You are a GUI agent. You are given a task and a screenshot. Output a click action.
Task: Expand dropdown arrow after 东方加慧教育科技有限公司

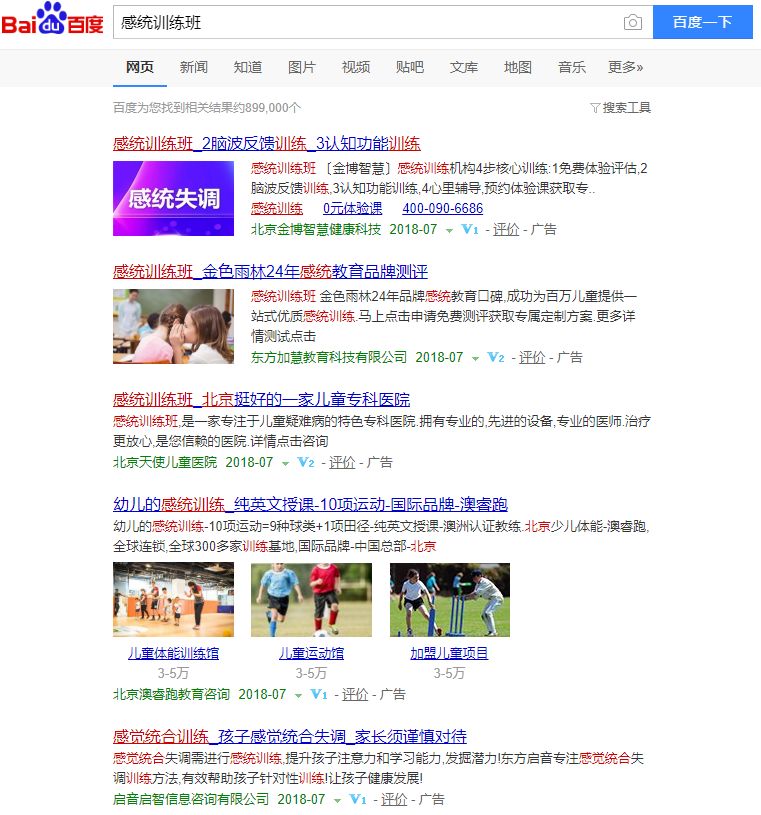(475, 359)
